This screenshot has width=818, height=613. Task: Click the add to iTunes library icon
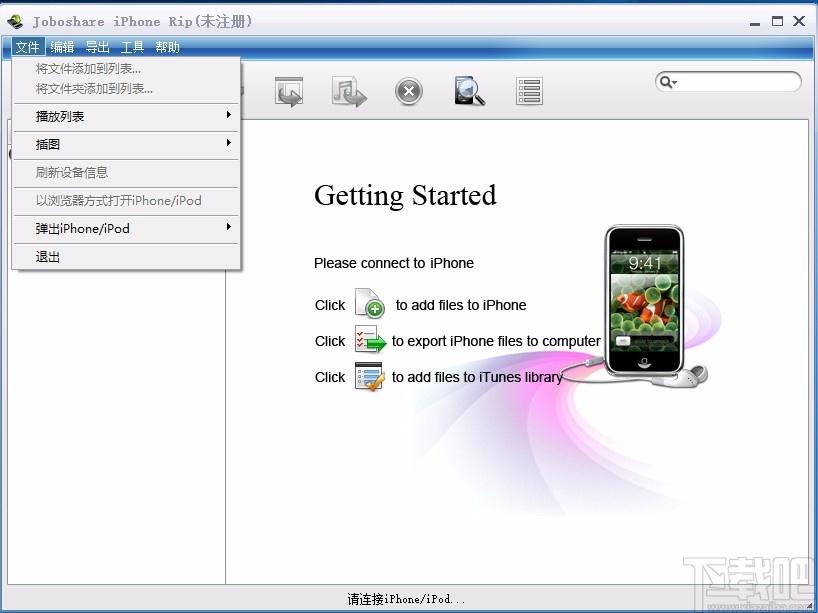[x=370, y=376]
